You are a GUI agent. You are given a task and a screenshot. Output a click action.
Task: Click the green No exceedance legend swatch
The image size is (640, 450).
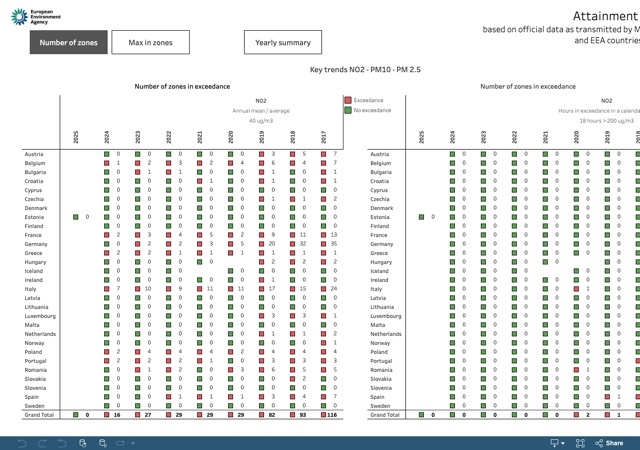pos(348,110)
